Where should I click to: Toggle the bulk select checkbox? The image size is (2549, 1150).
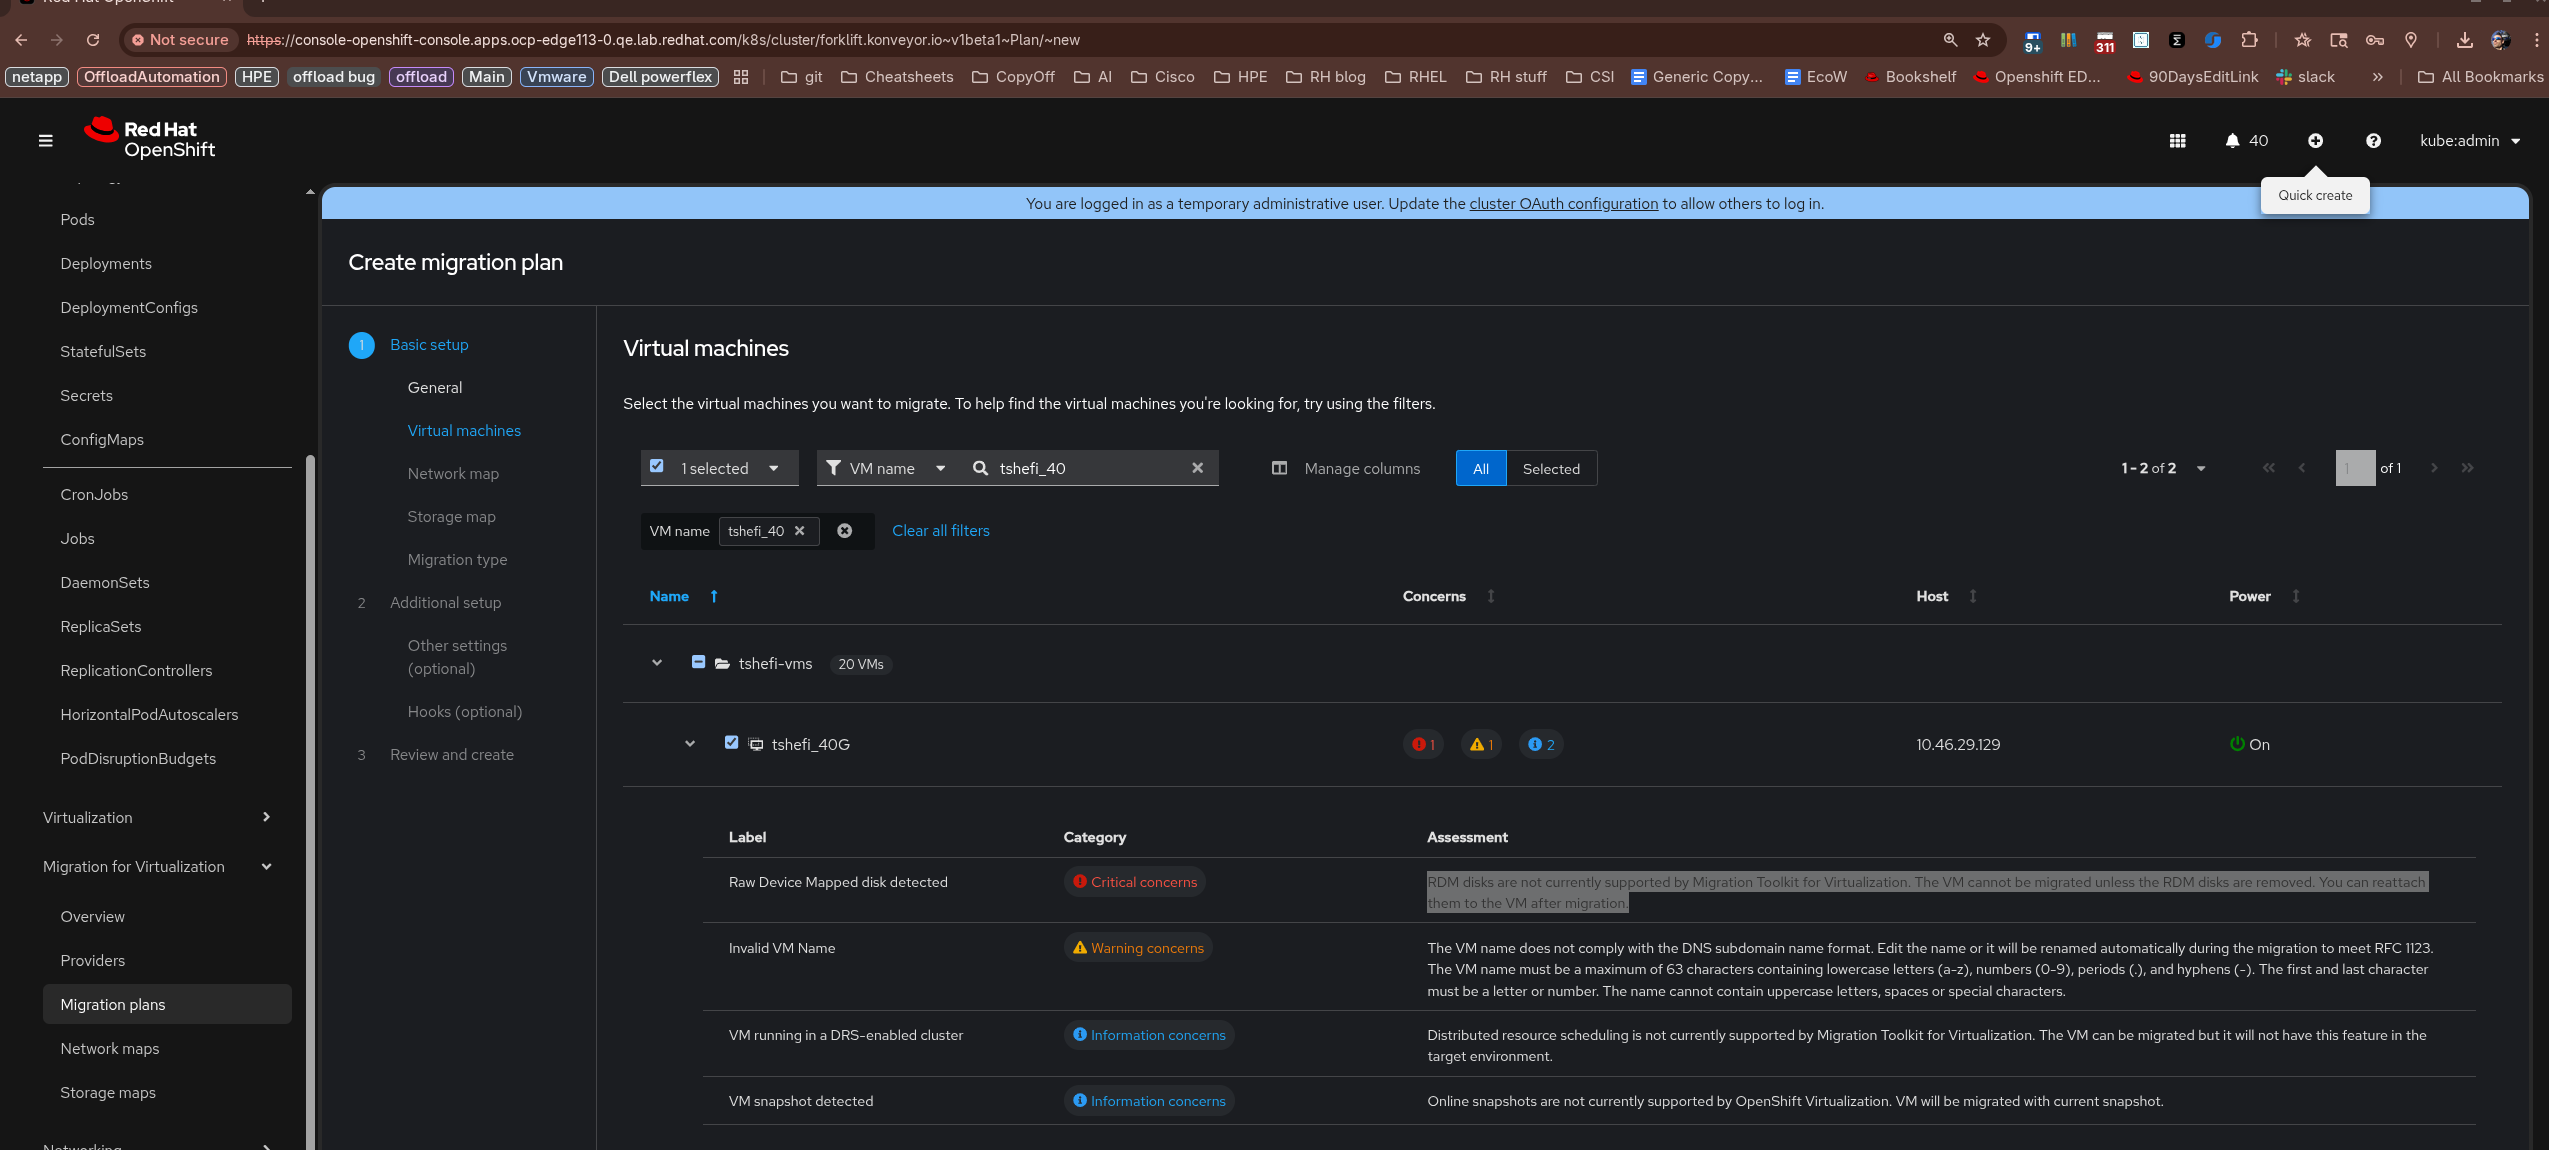[x=657, y=467]
